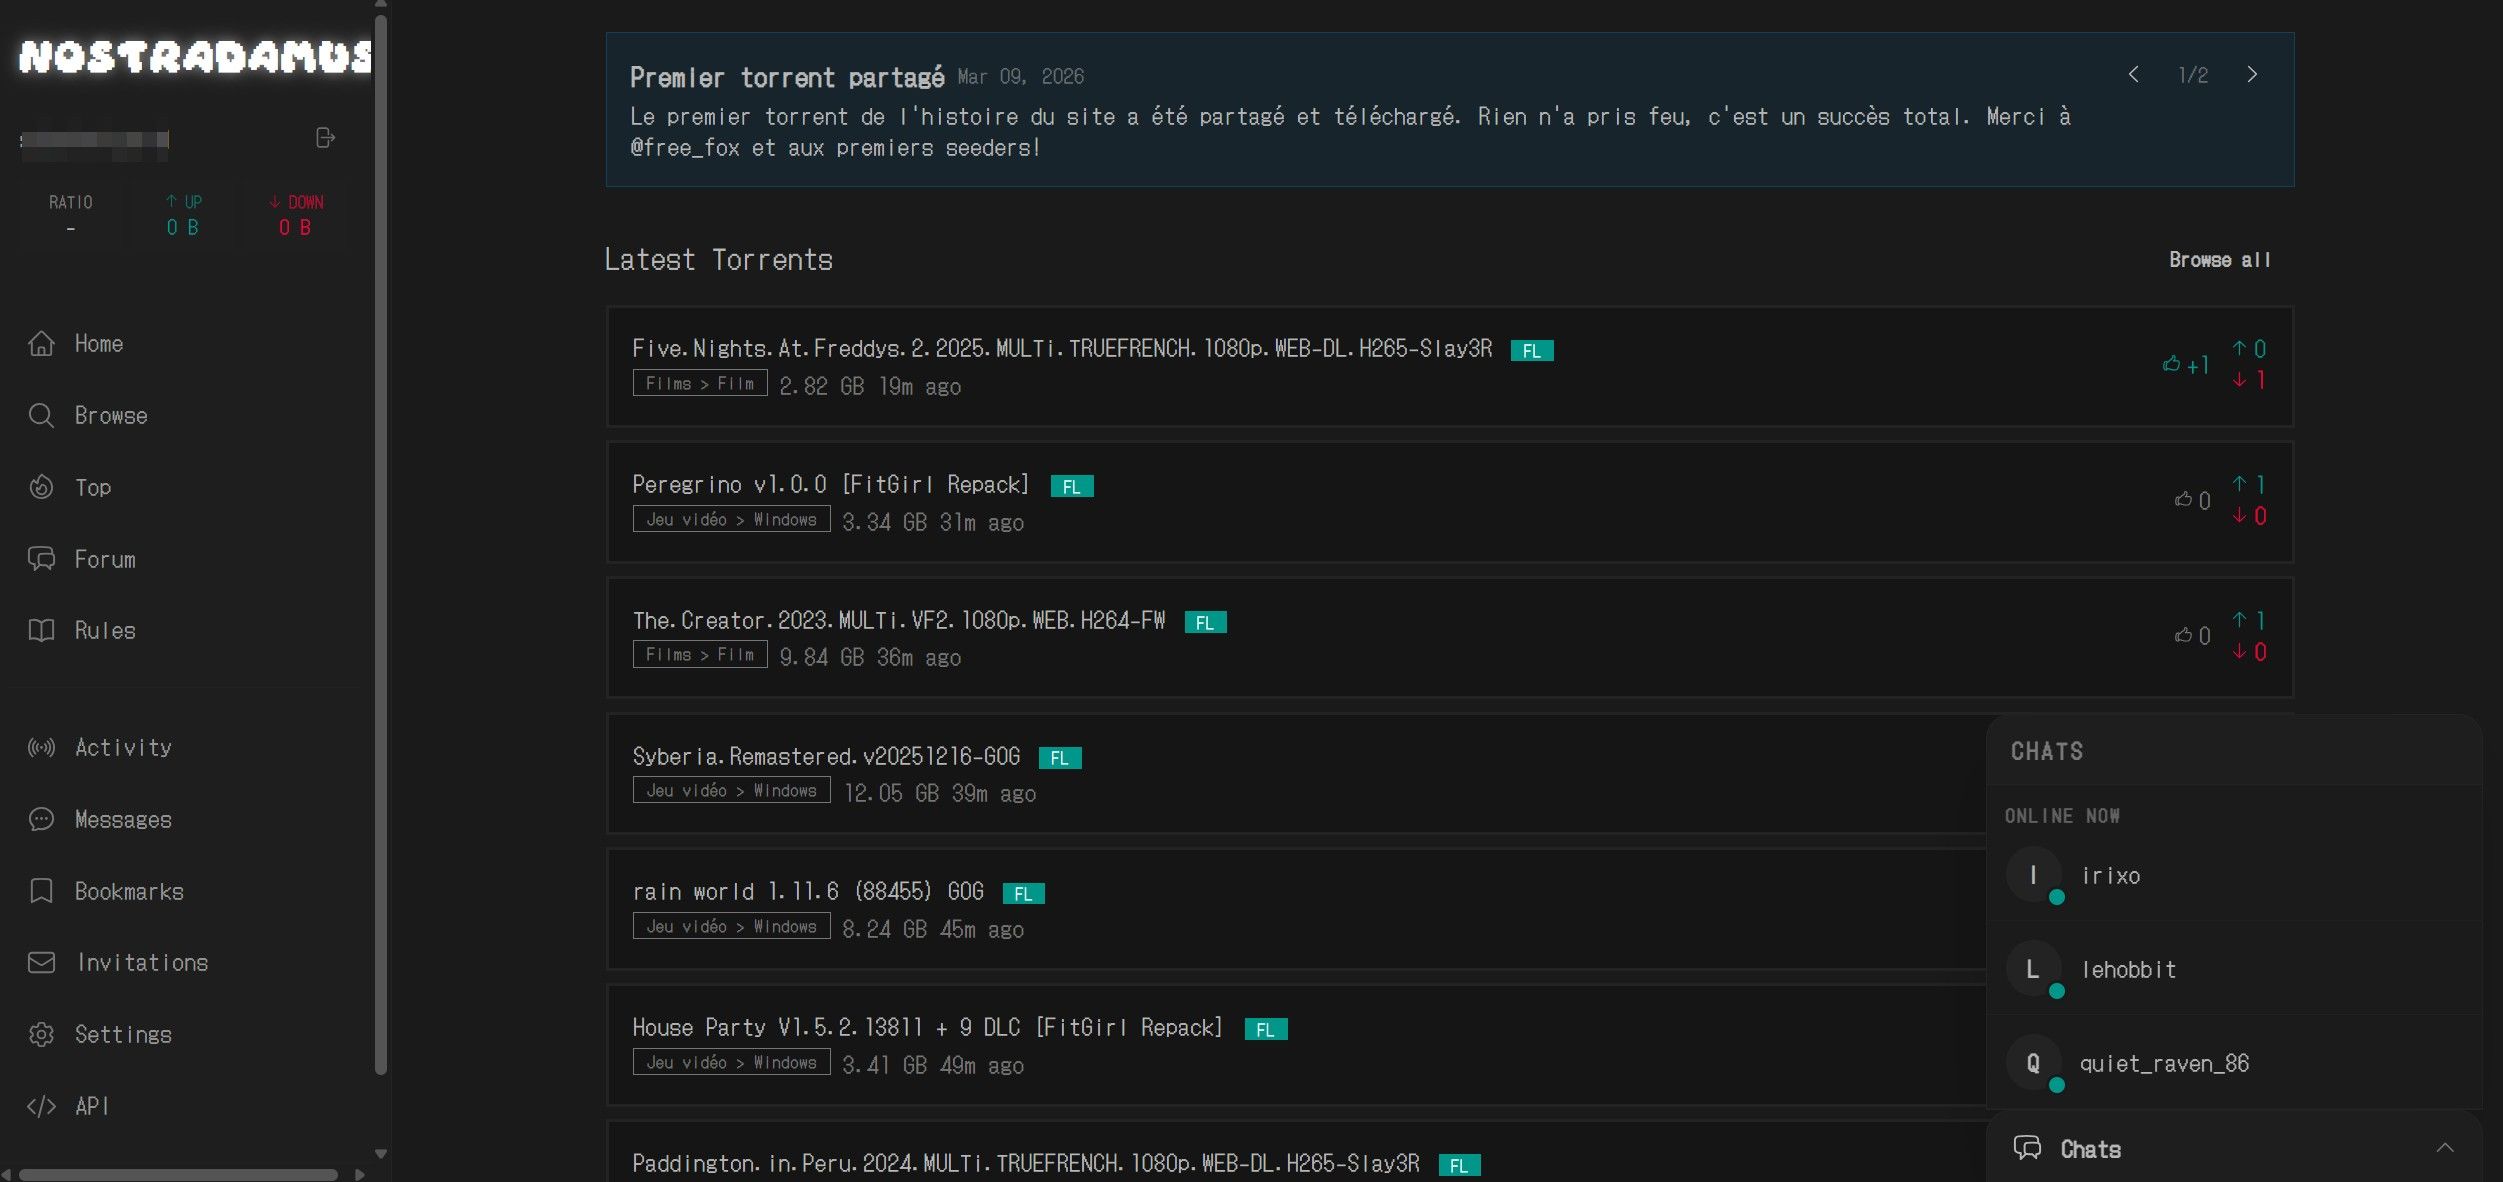Go to next announcement arrow
This screenshot has height=1182, width=2503.
tap(2252, 75)
